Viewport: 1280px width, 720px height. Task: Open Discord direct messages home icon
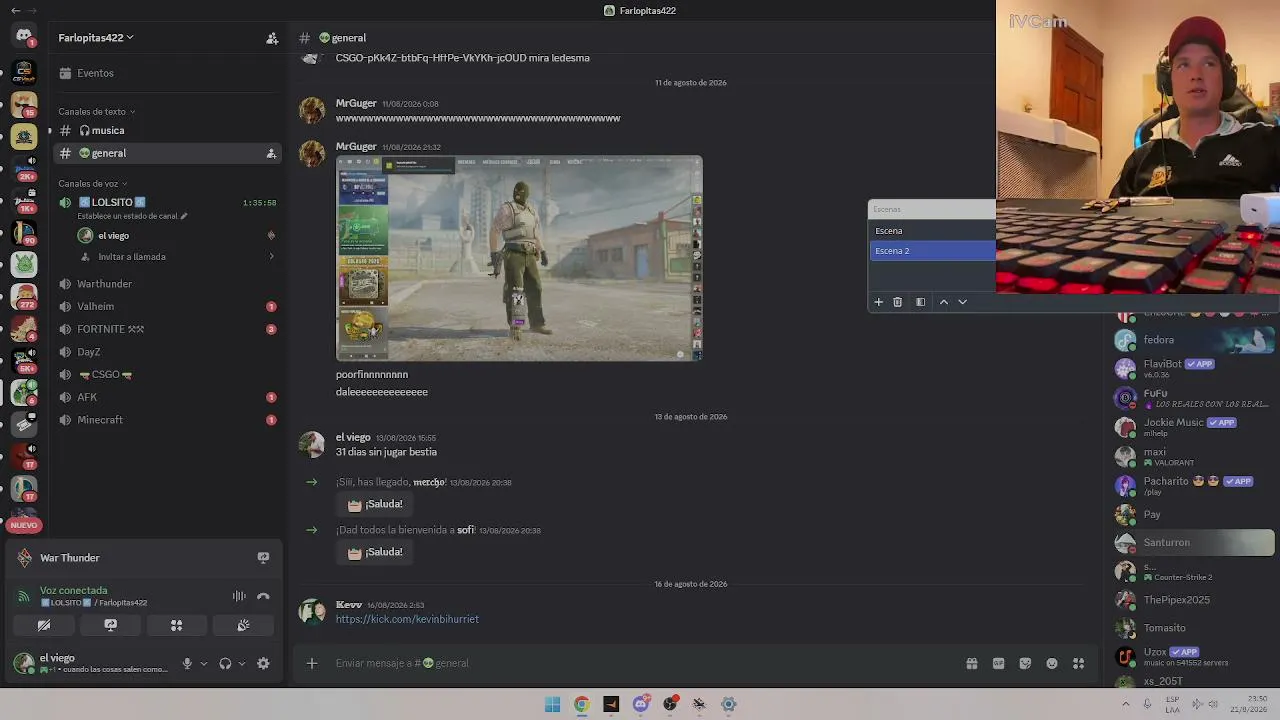tap(24, 36)
